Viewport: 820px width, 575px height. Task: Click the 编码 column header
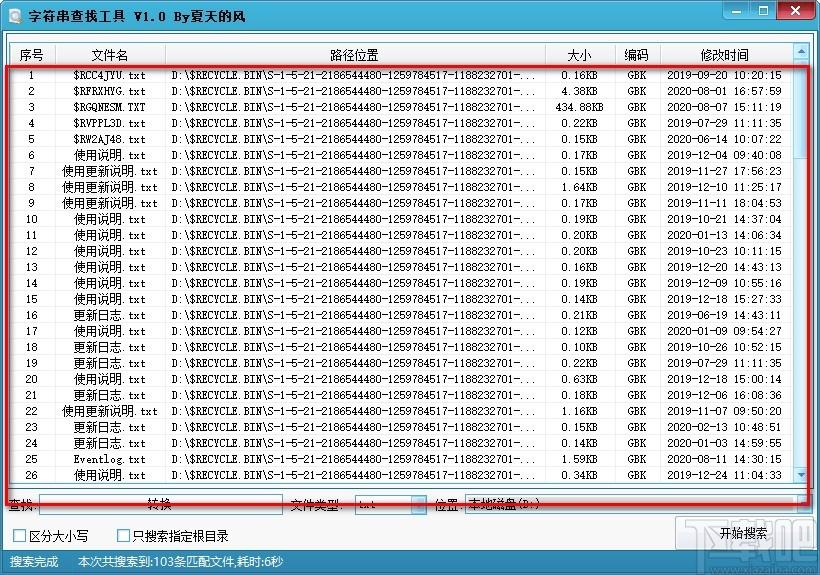pos(636,55)
